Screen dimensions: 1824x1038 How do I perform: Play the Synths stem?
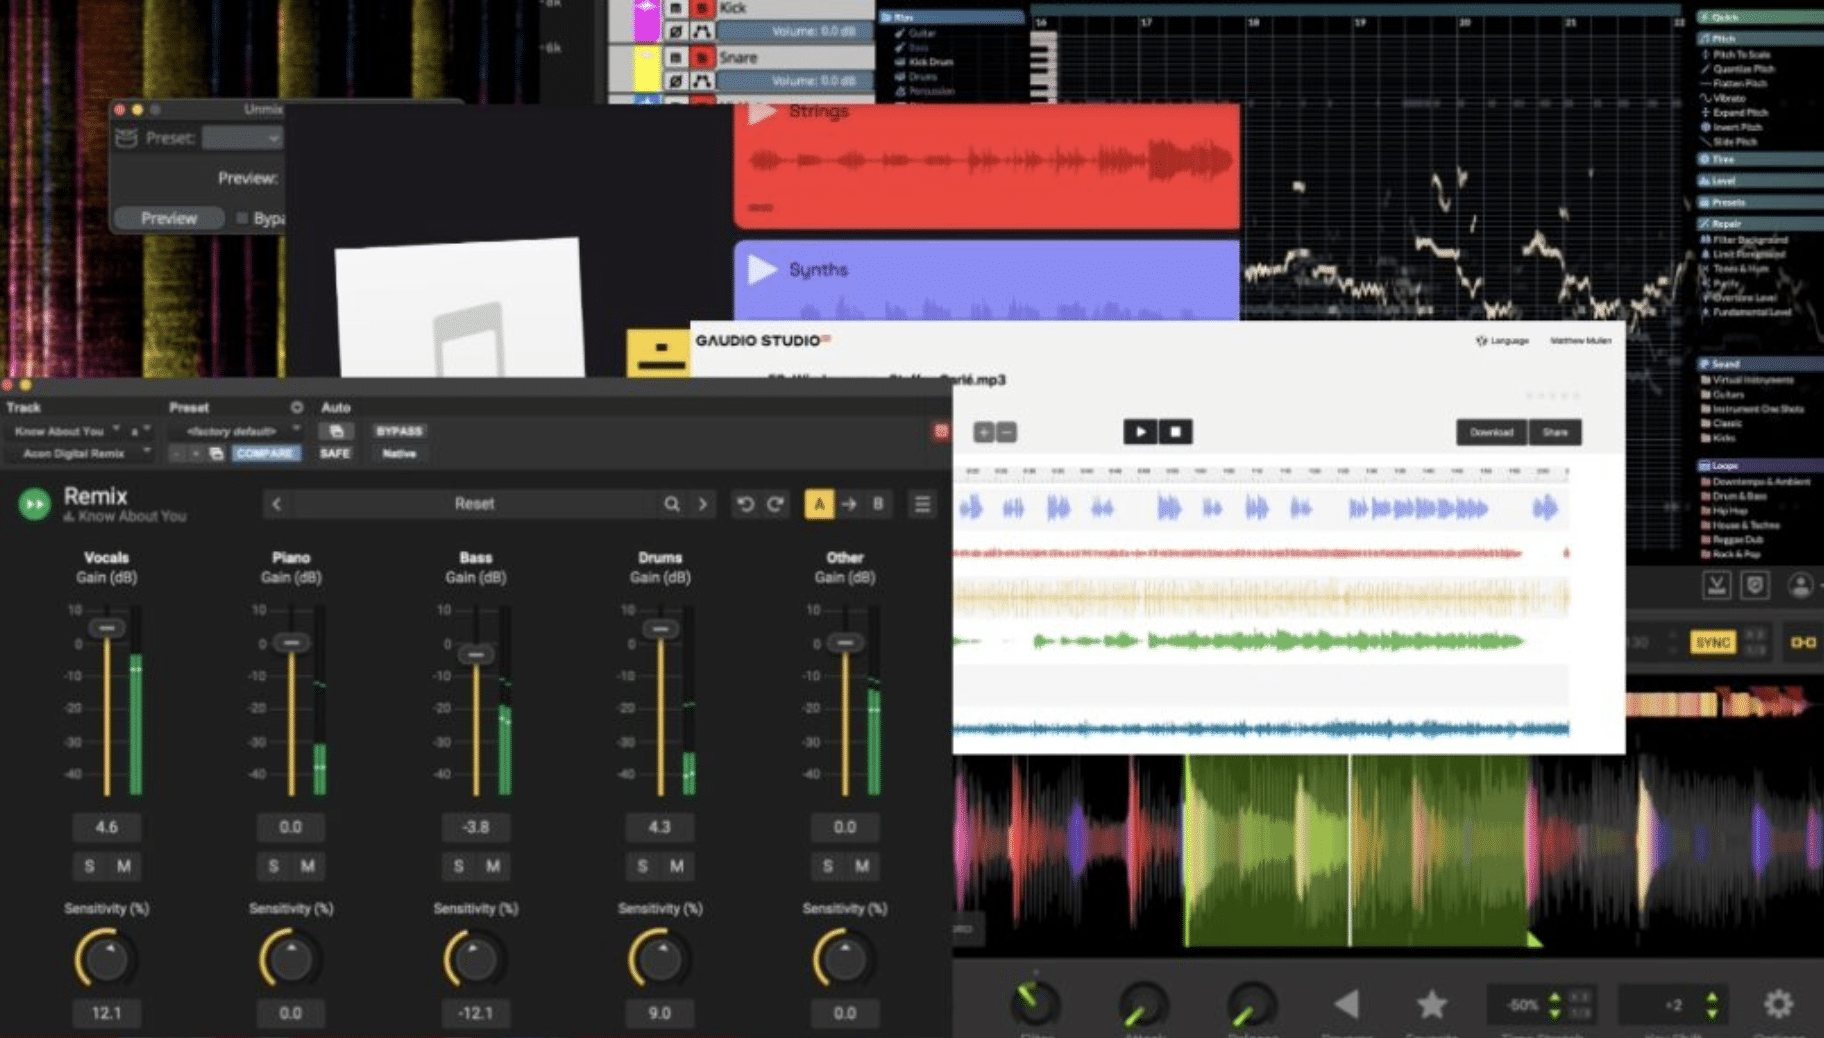762,269
